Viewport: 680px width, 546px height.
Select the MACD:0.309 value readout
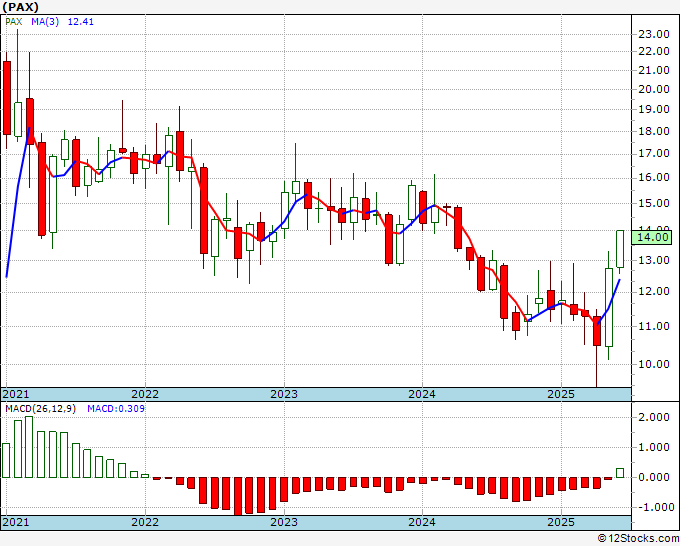116,409
